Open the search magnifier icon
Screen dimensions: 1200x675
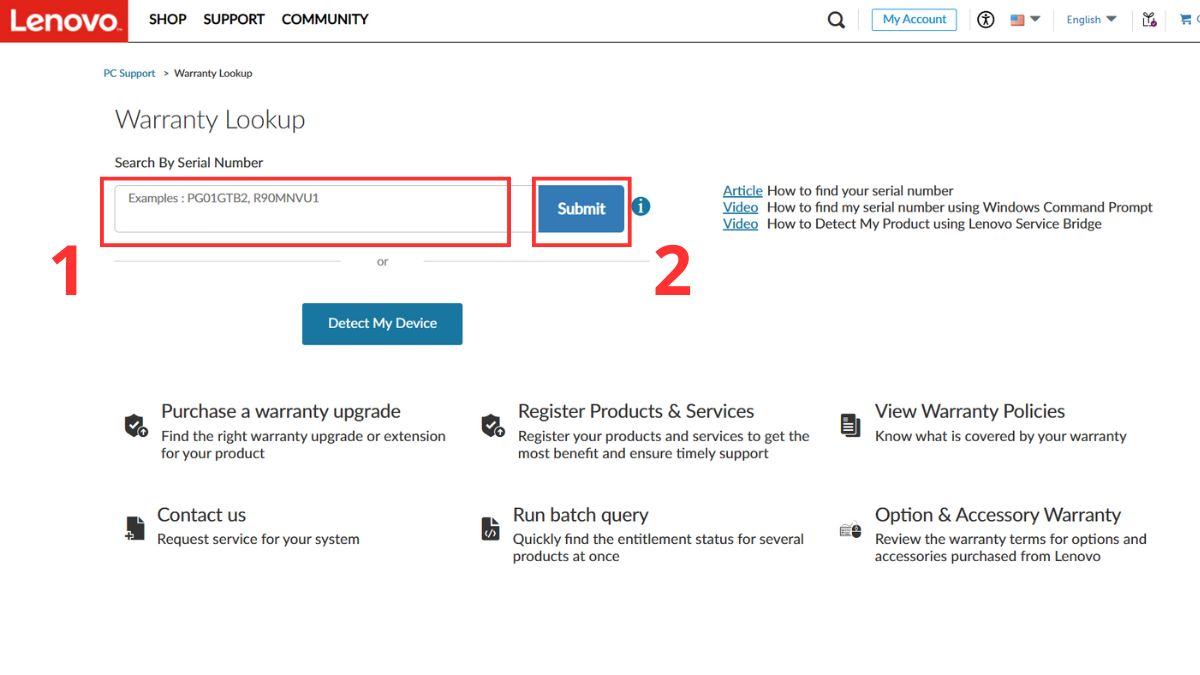[836, 20]
